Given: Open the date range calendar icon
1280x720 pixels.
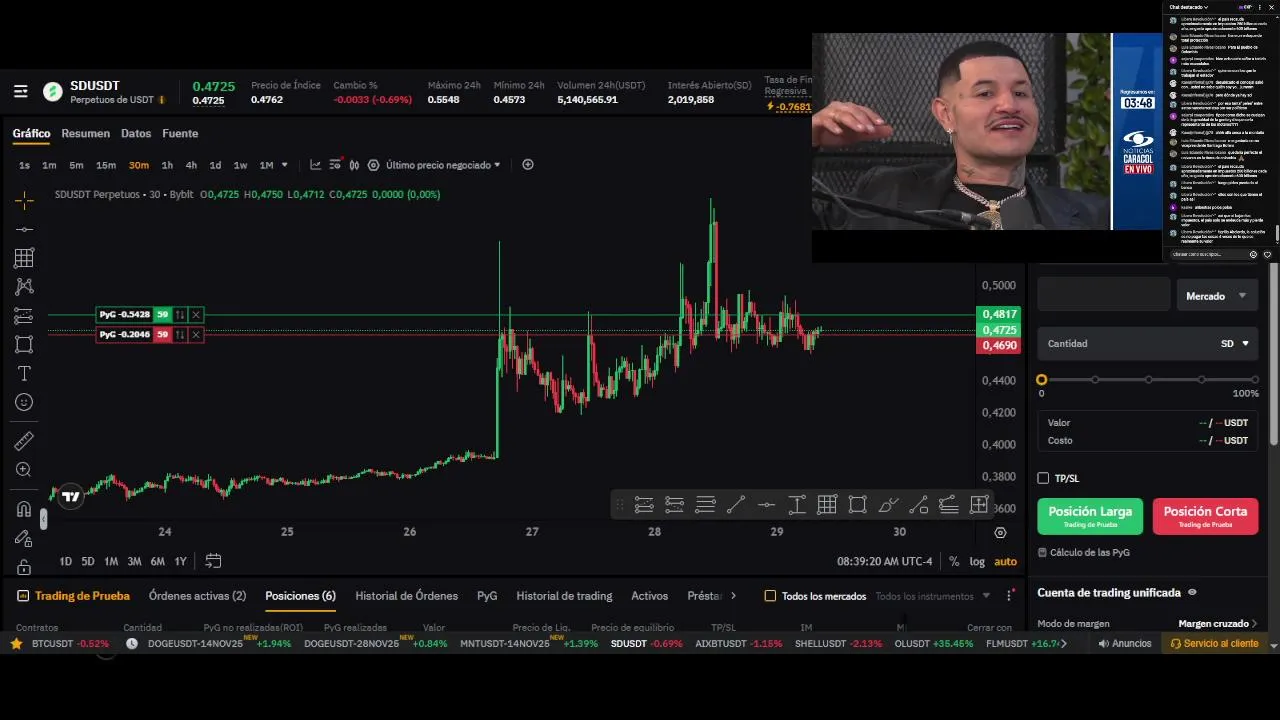Looking at the screenshot, I should coord(213,561).
